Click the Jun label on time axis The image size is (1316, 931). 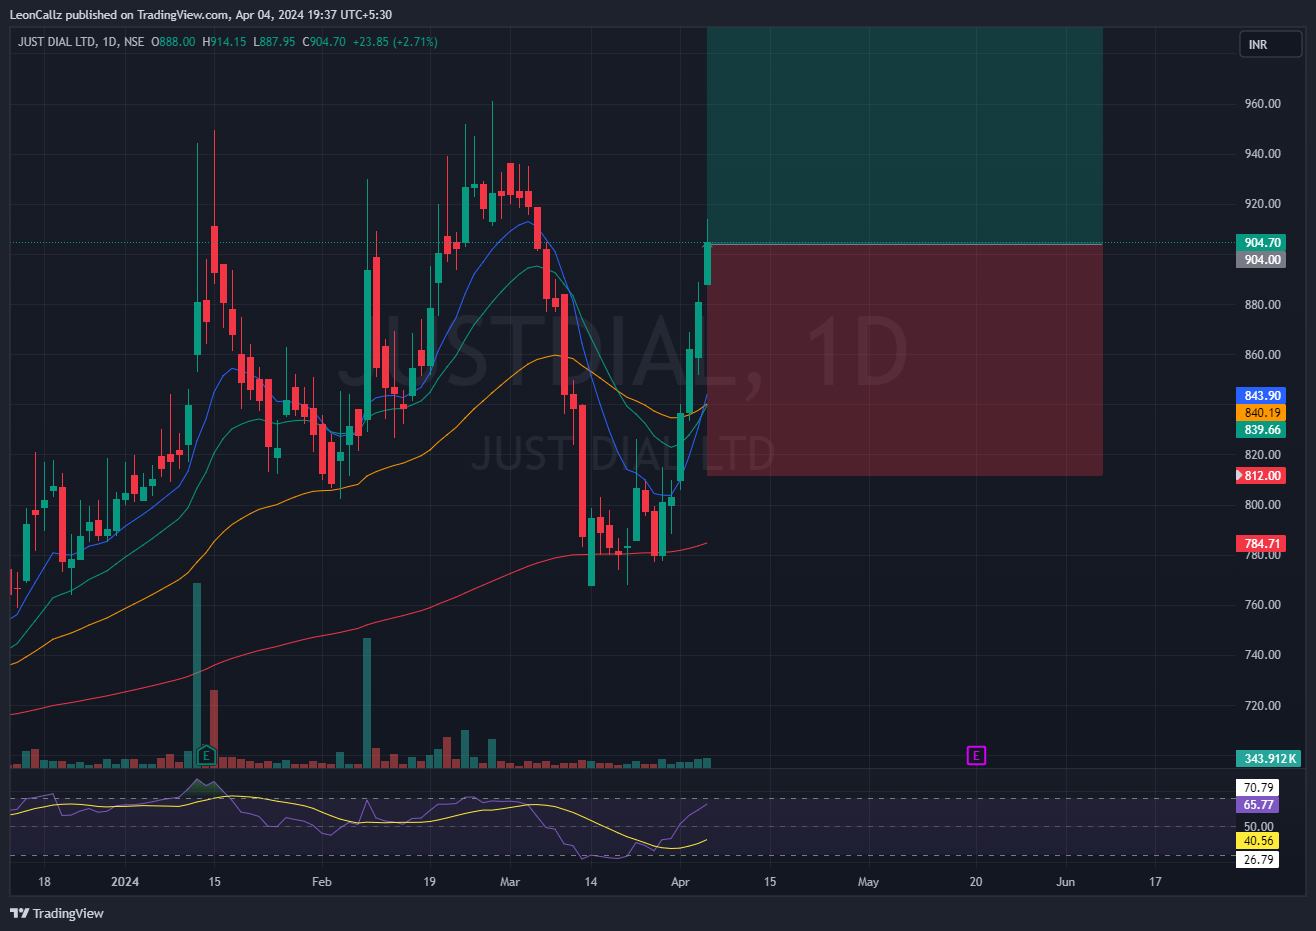pyautogui.click(x=1066, y=882)
